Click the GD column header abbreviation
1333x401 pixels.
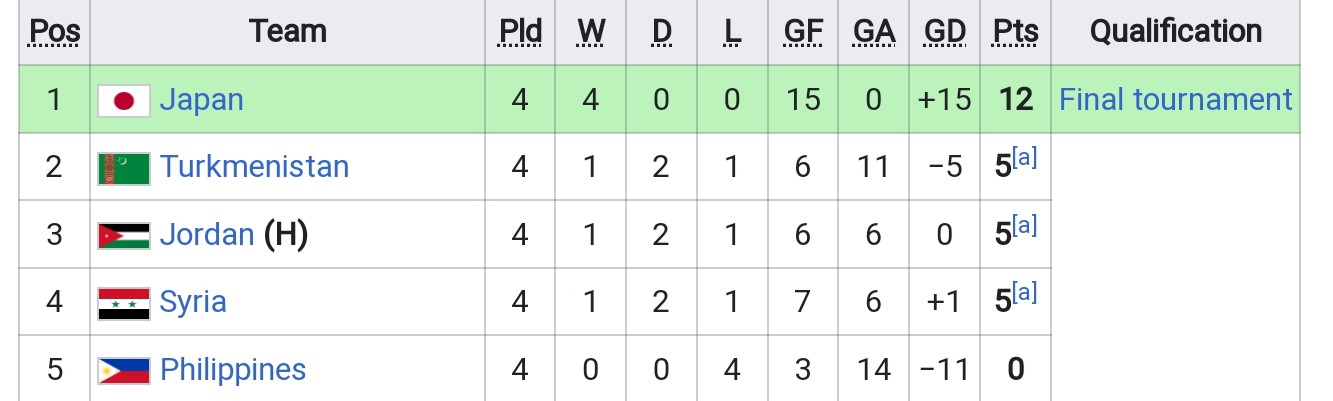(x=945, y=33)
